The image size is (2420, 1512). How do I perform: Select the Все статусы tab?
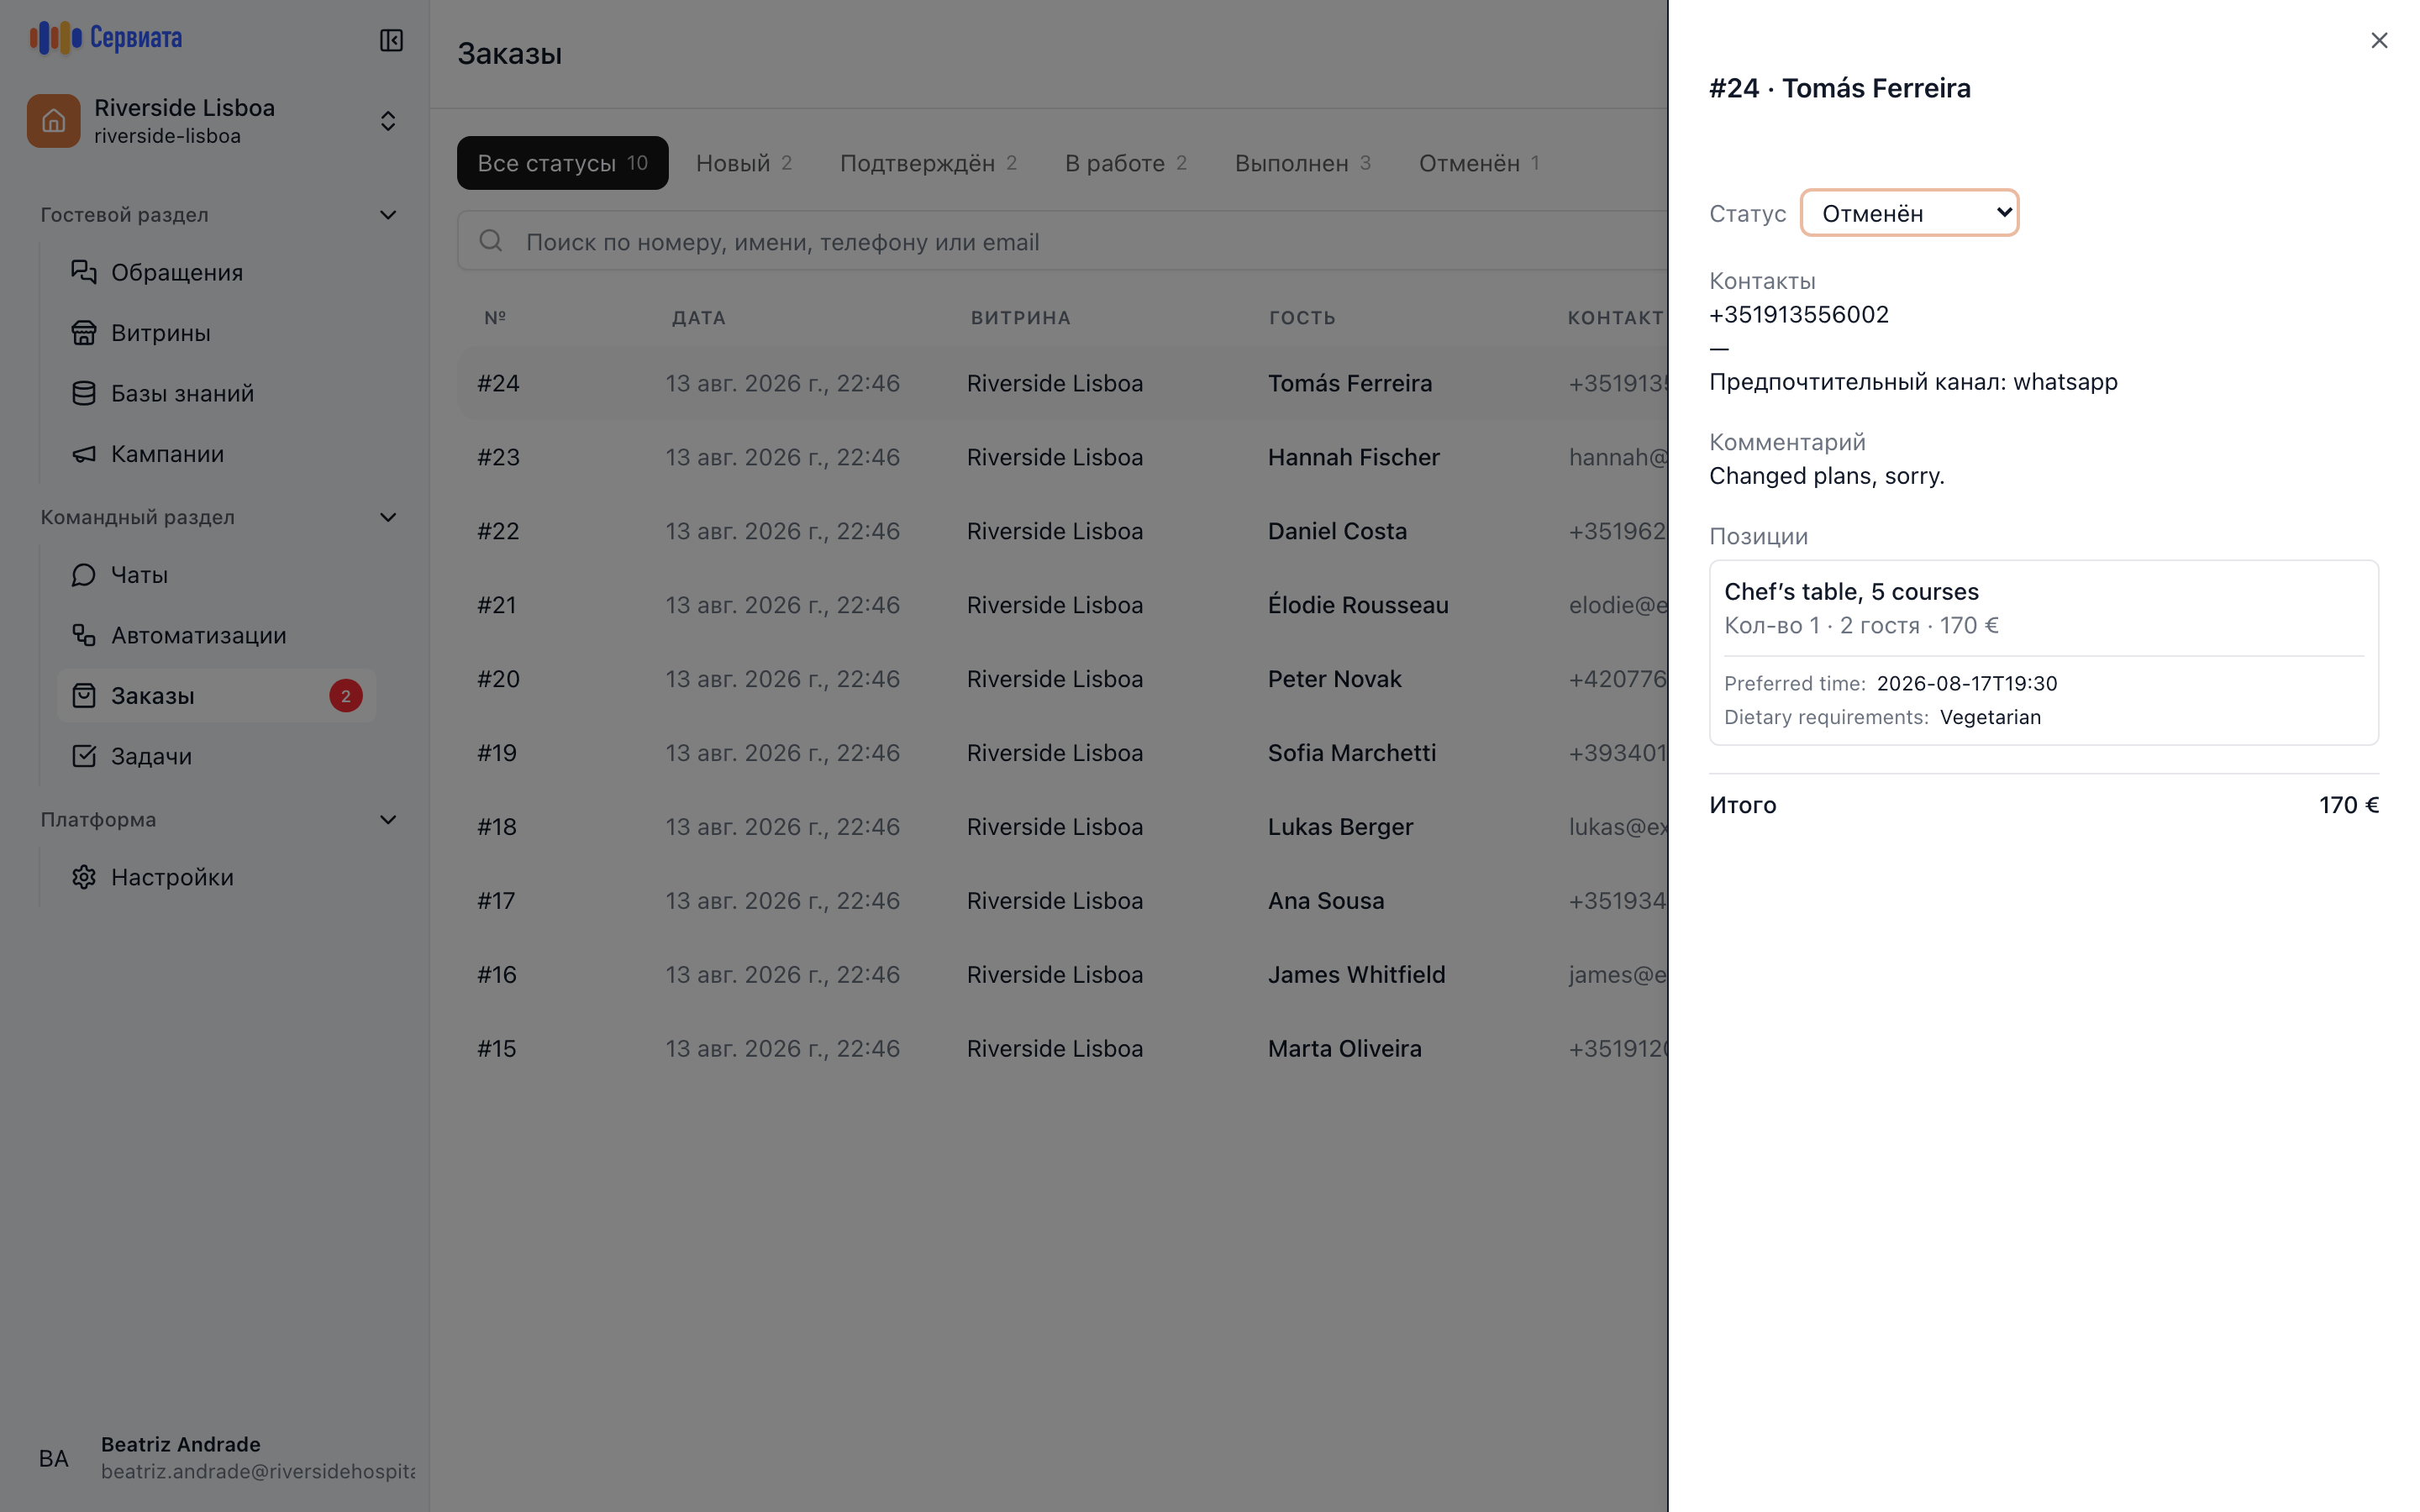point(562,163)
